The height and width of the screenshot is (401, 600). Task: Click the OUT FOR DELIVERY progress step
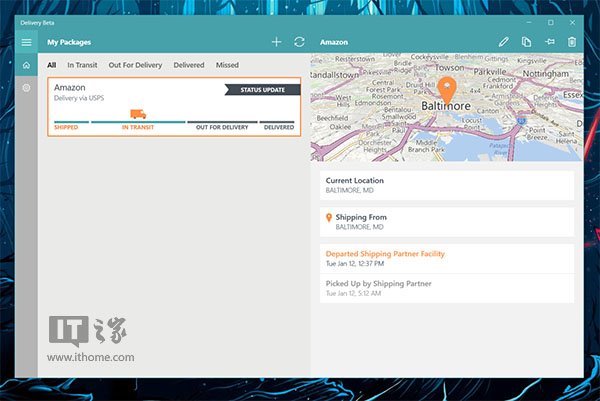222,127
